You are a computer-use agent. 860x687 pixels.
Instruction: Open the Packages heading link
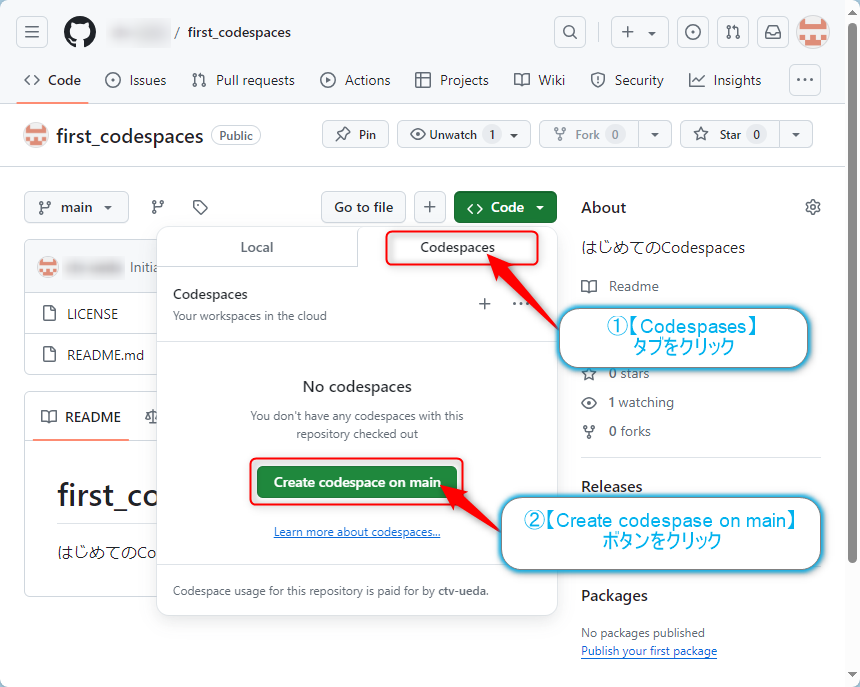614,595
